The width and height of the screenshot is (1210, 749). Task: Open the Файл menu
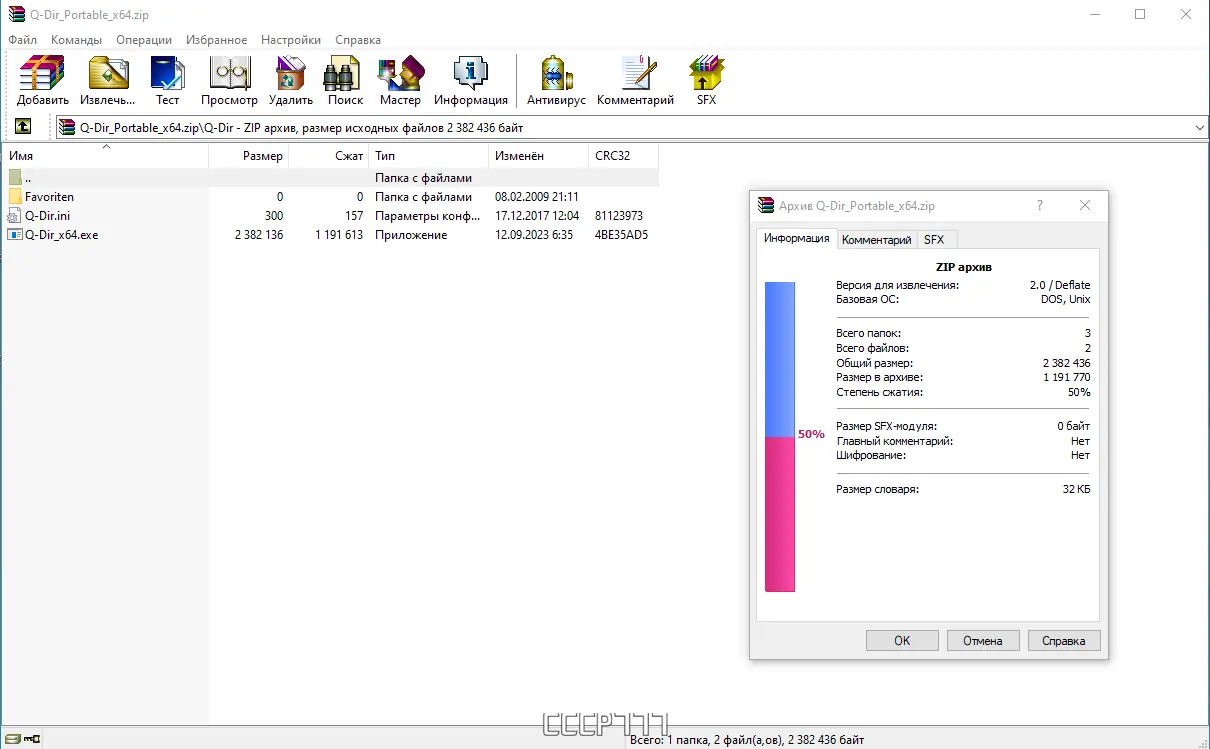[22, 40]
